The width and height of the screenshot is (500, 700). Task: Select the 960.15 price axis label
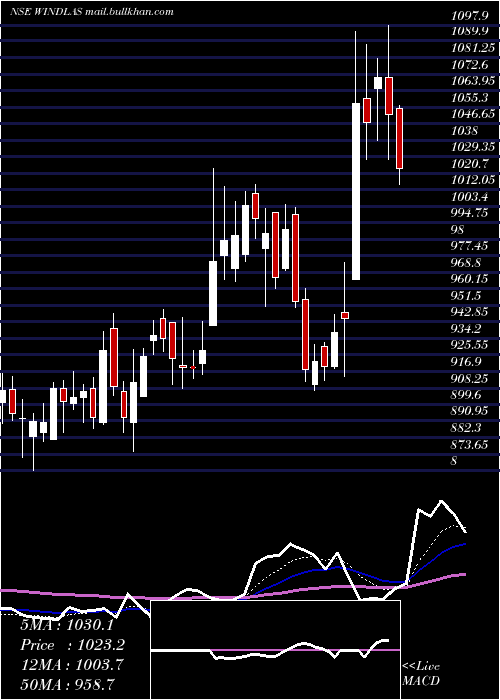click(469, 279)
